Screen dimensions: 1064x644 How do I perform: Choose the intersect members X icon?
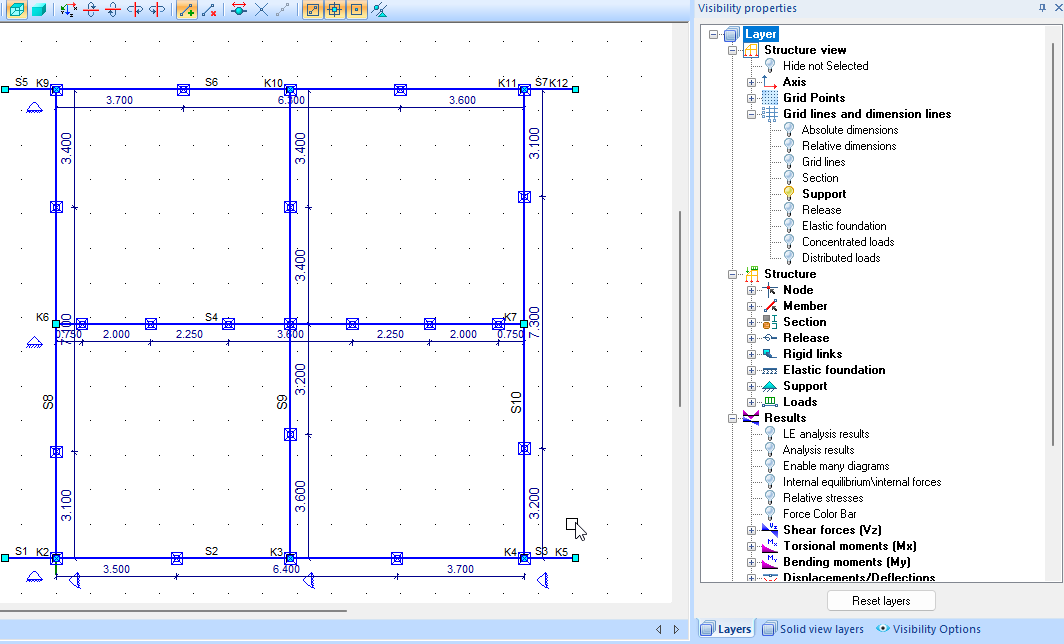tap(261, 10)
